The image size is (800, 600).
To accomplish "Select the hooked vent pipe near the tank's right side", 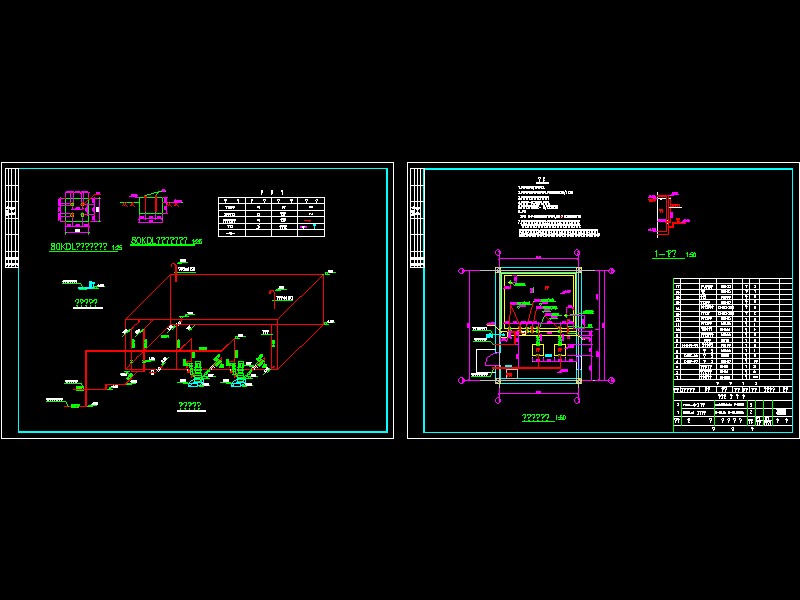I will click(x=273, y=299).
